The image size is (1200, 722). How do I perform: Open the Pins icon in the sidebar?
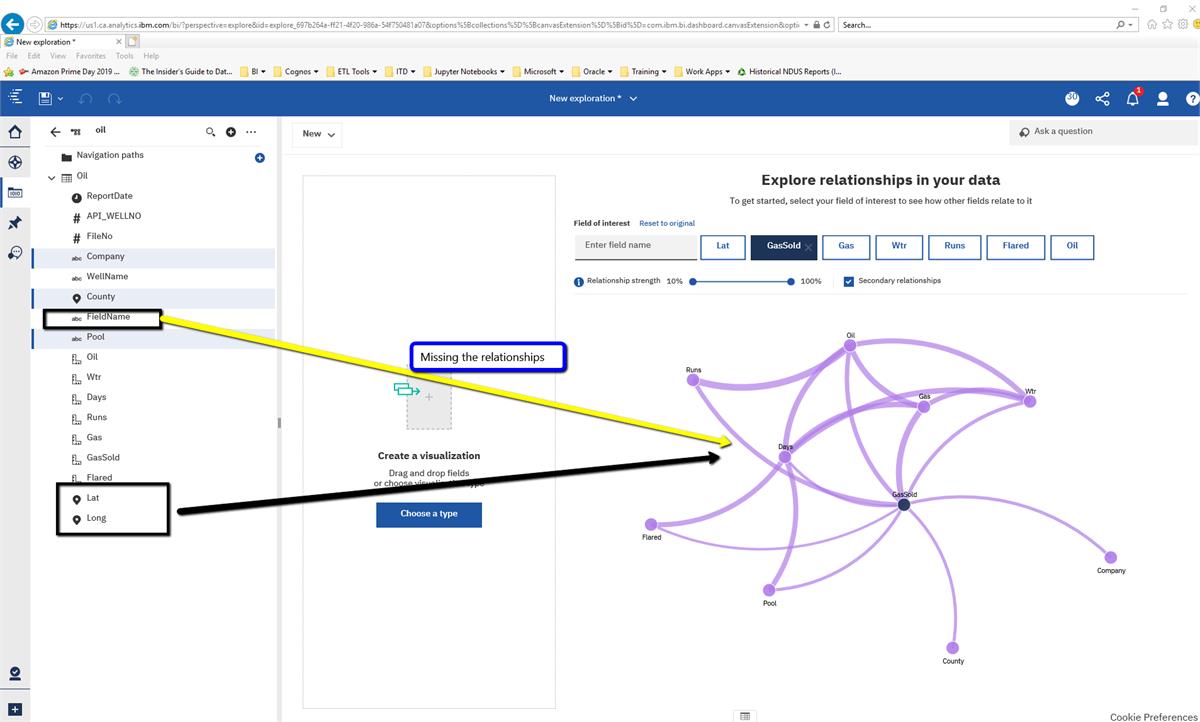click(x=15, y=223)
